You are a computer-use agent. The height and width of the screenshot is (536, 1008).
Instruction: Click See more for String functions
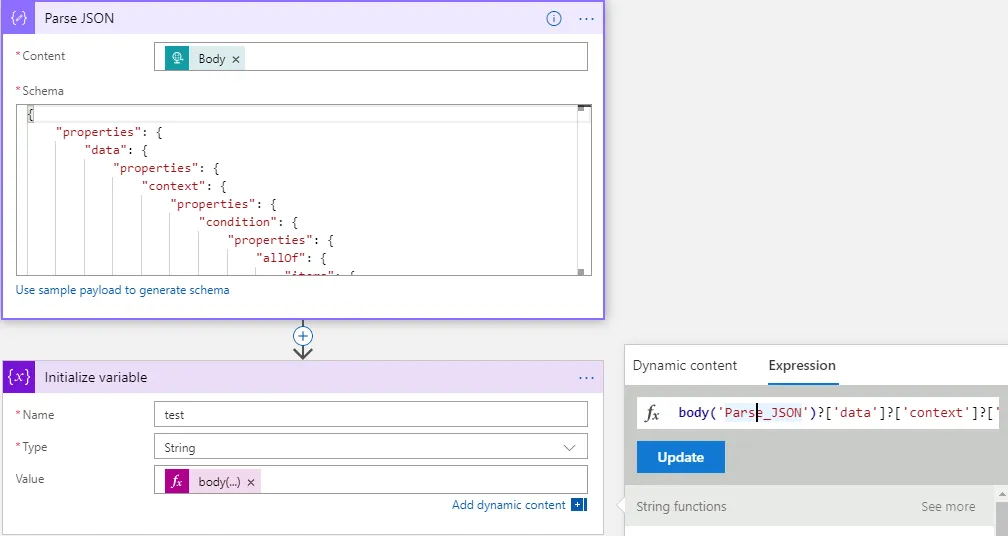click(x=948, y=506)
